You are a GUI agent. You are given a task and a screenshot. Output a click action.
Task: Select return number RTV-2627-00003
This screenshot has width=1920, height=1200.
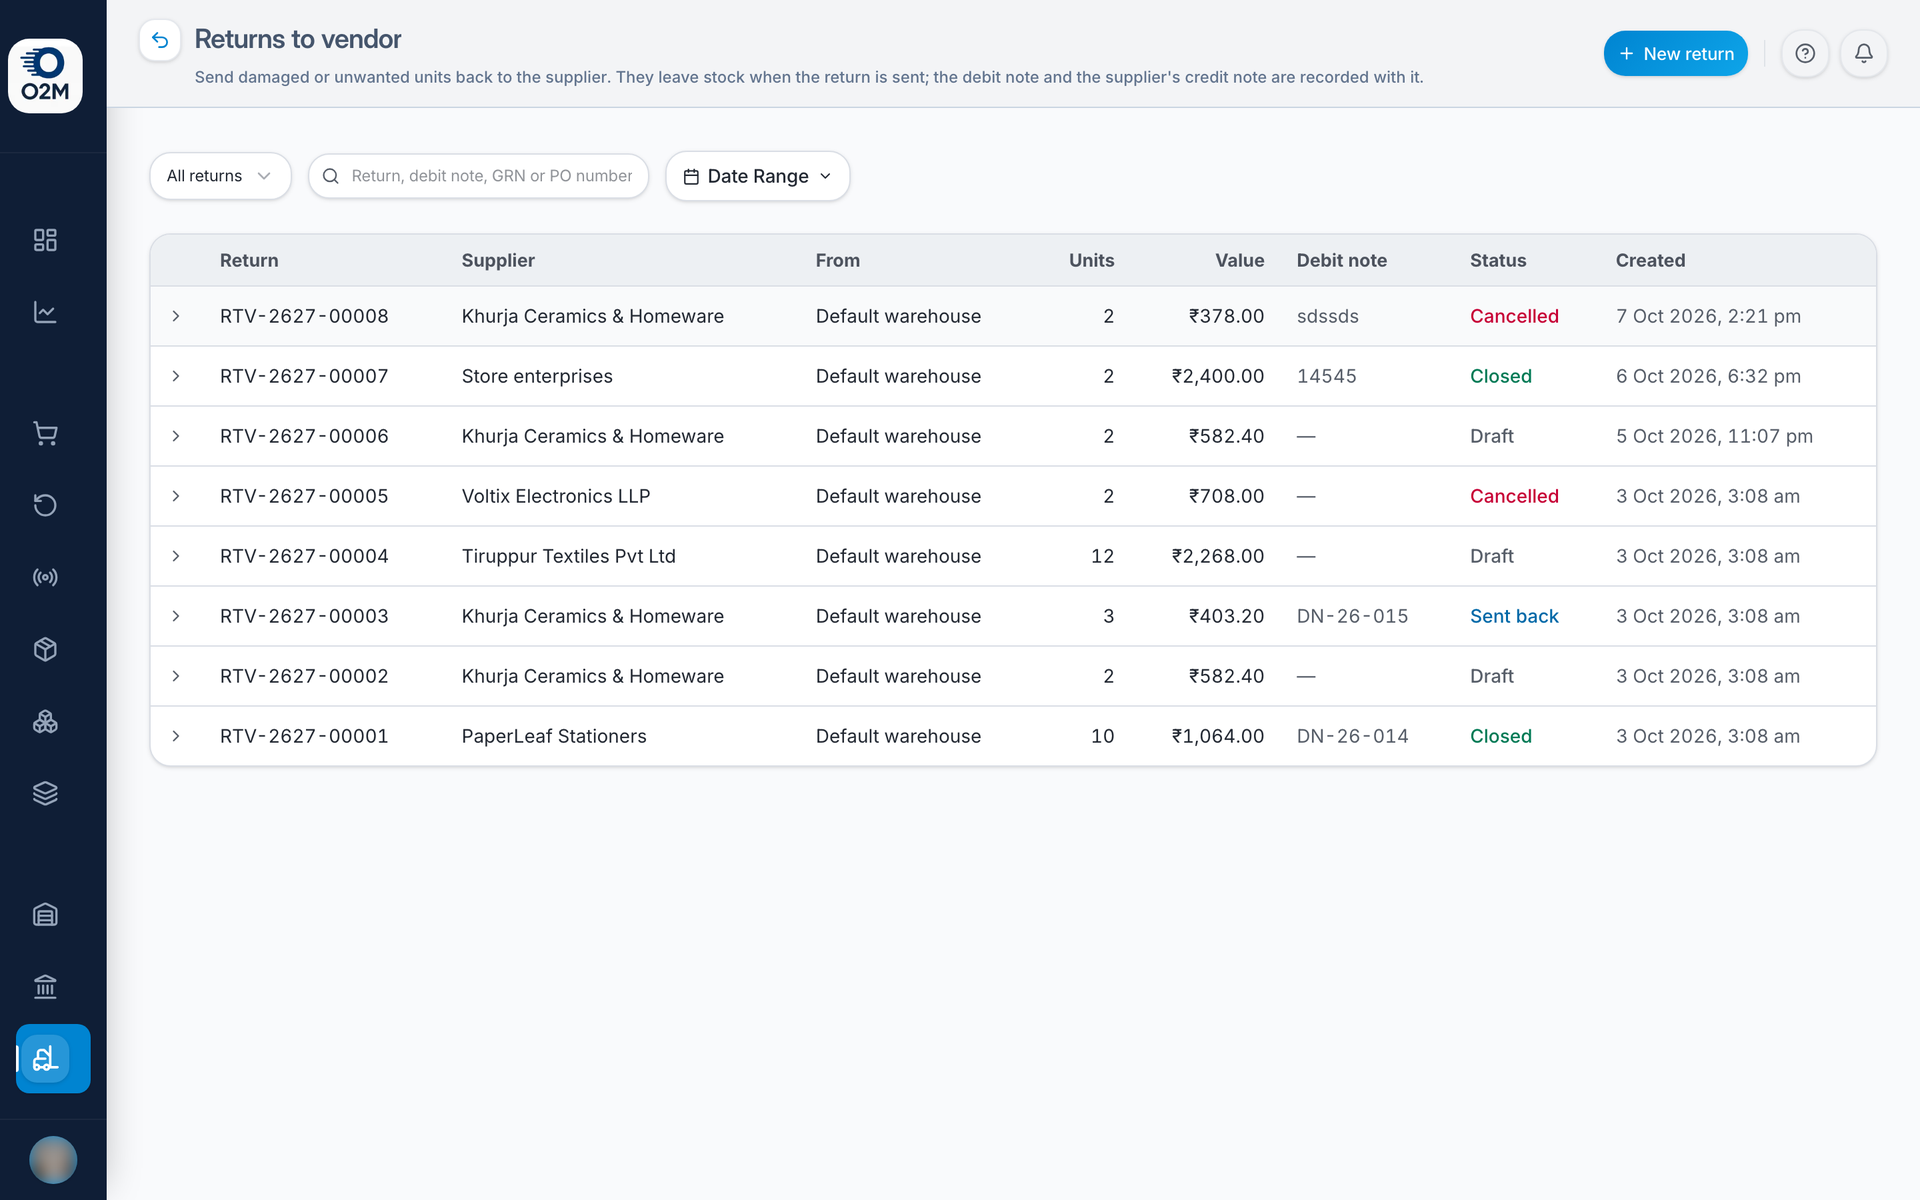304,616
